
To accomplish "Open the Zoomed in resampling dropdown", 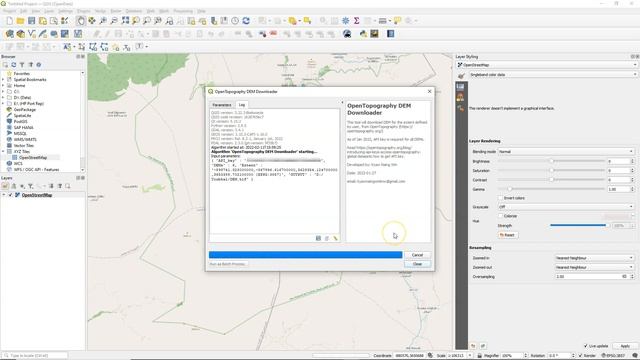I will click(594, 258).
